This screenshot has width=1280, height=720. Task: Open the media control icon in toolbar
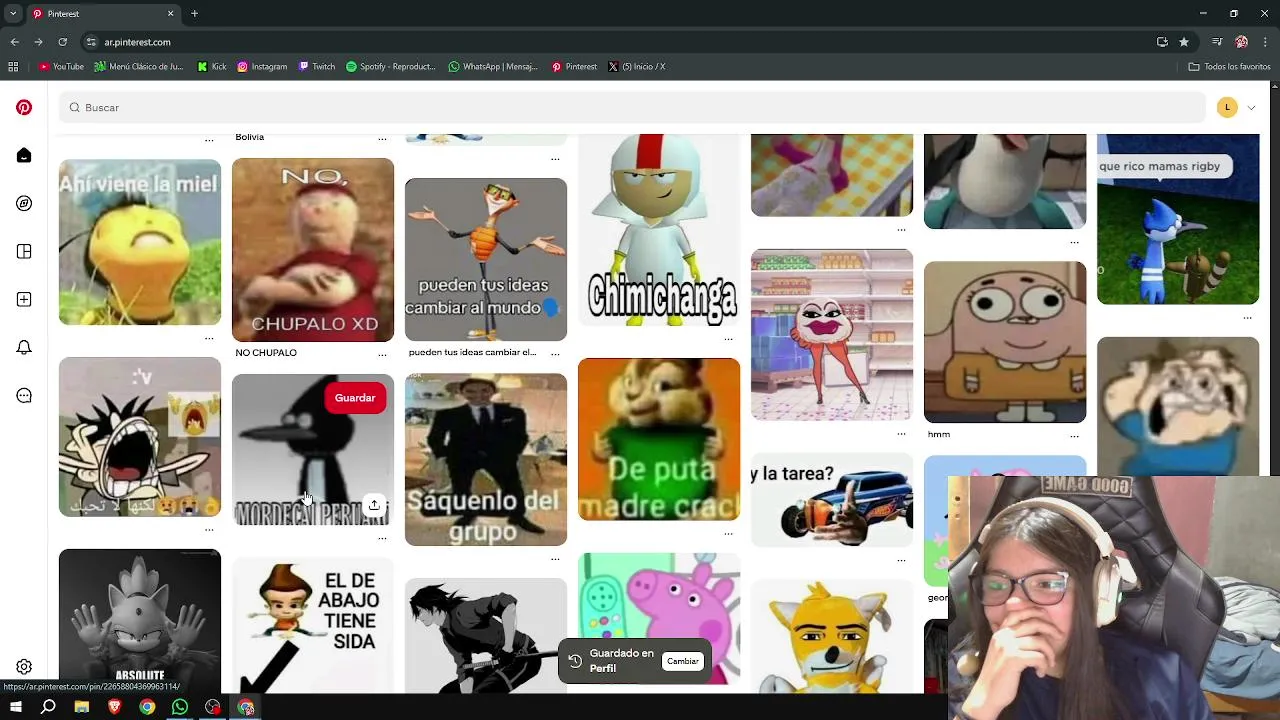[x=1217, y=42]
